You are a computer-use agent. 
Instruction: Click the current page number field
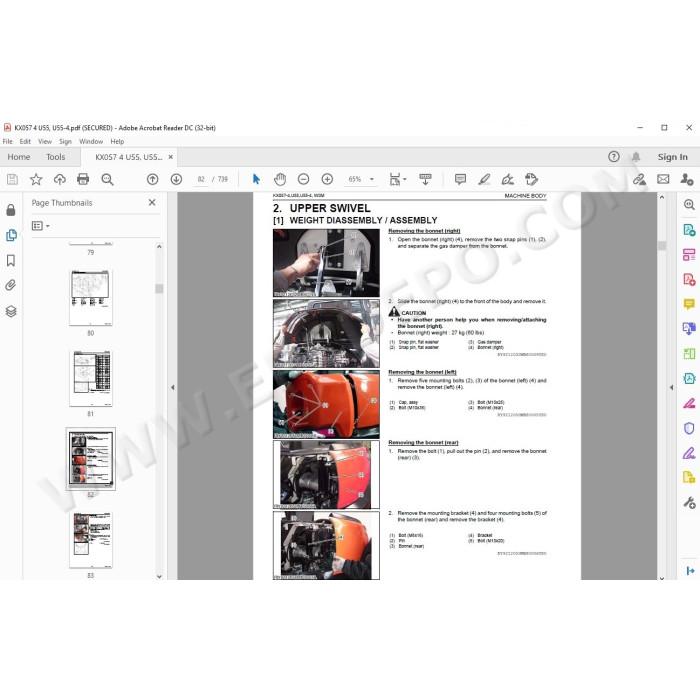point(201,179)
